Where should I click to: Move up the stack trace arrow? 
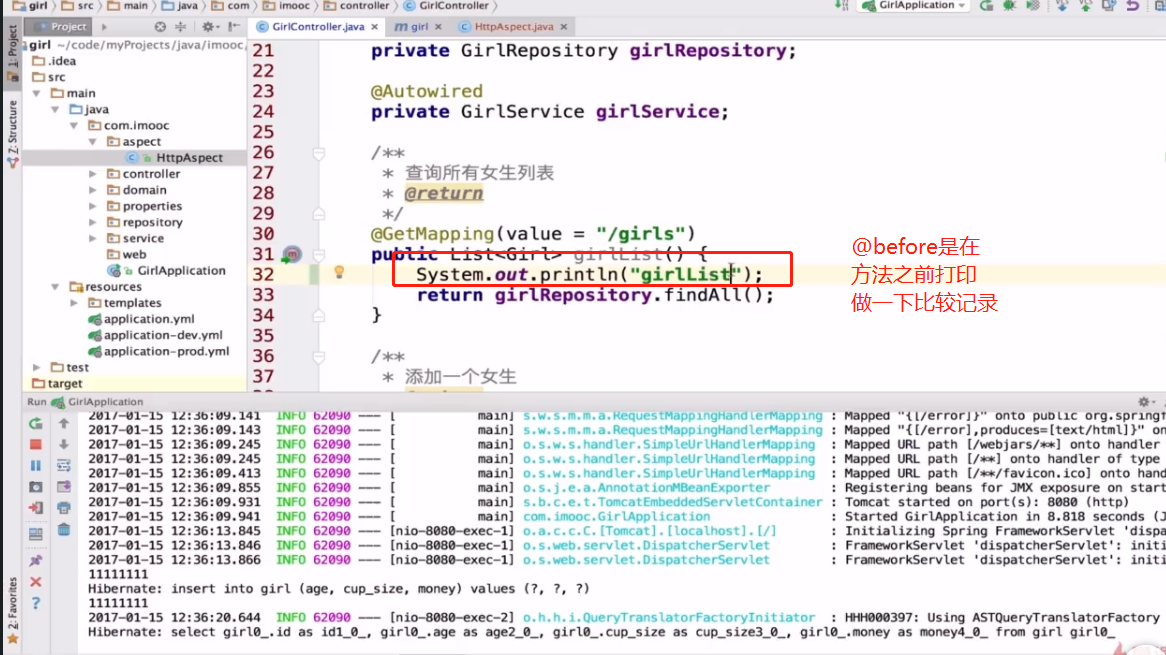[x=64, y=424]
